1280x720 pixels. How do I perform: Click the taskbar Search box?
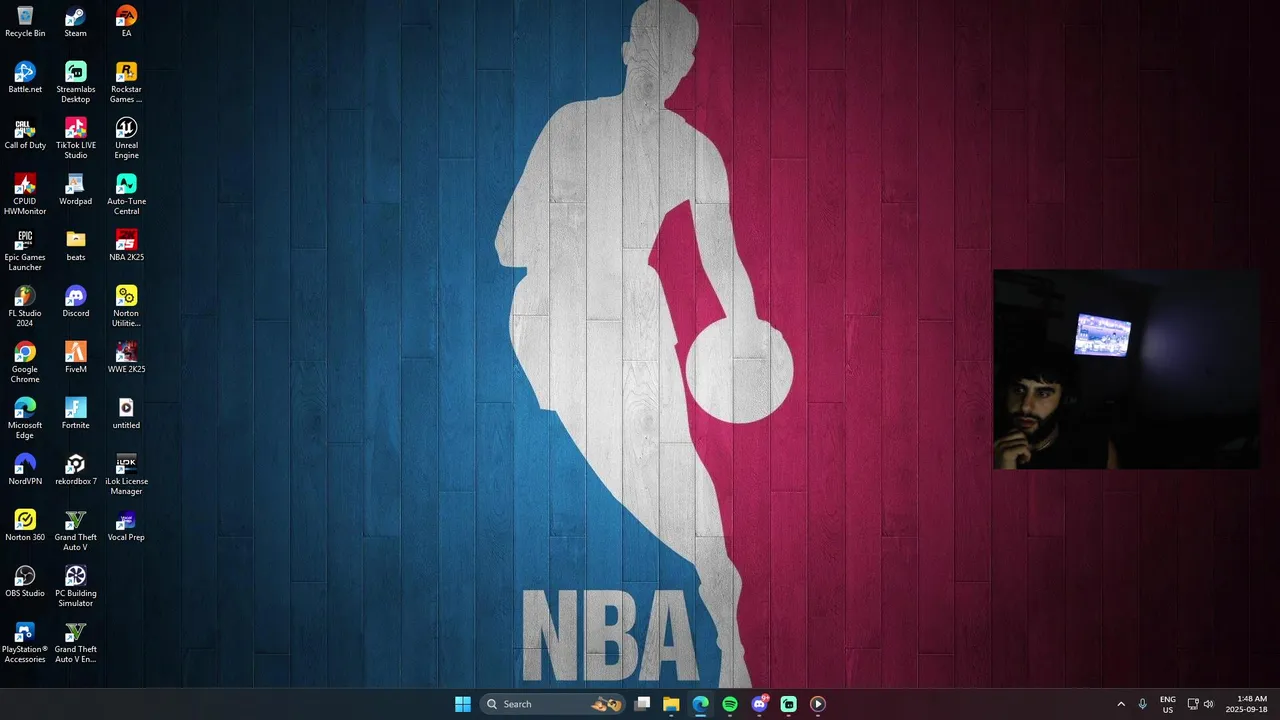click(553, 704)
